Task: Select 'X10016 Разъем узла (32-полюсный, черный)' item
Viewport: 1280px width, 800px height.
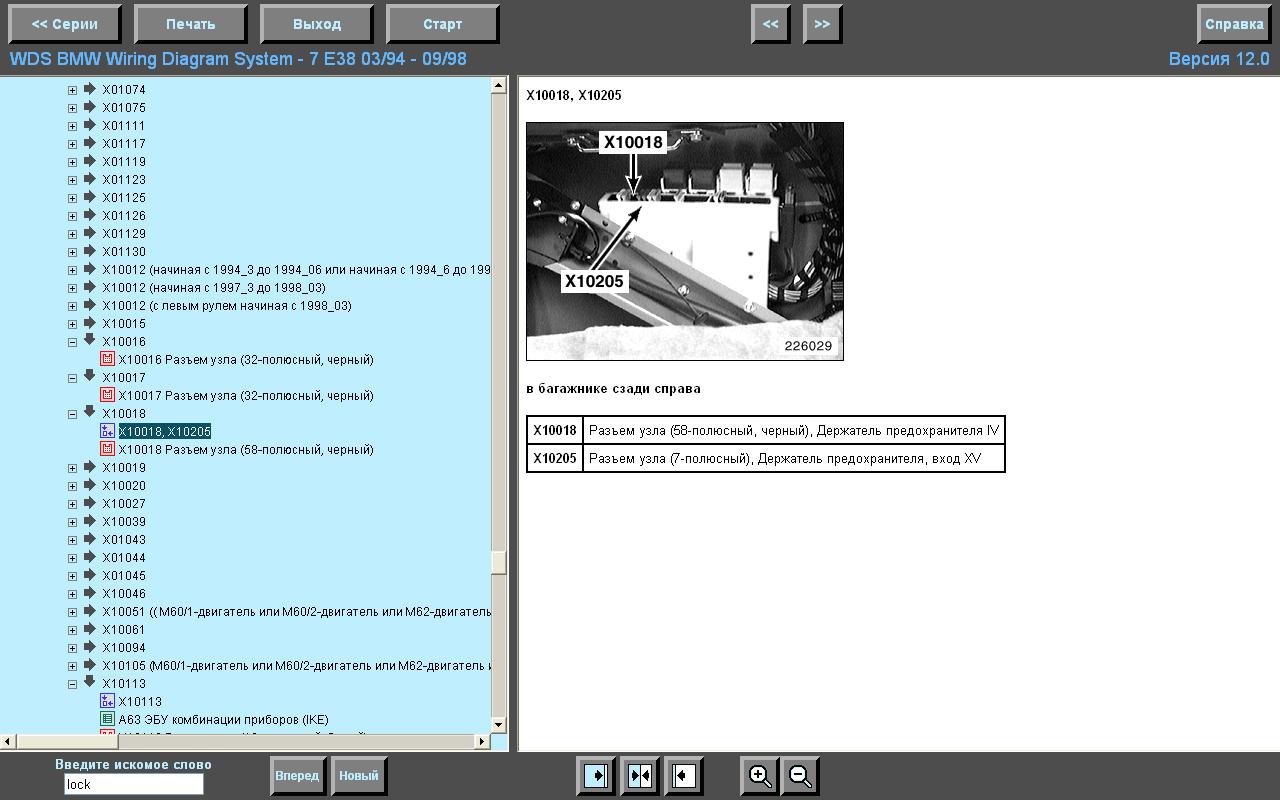Action: click(246, 360)
